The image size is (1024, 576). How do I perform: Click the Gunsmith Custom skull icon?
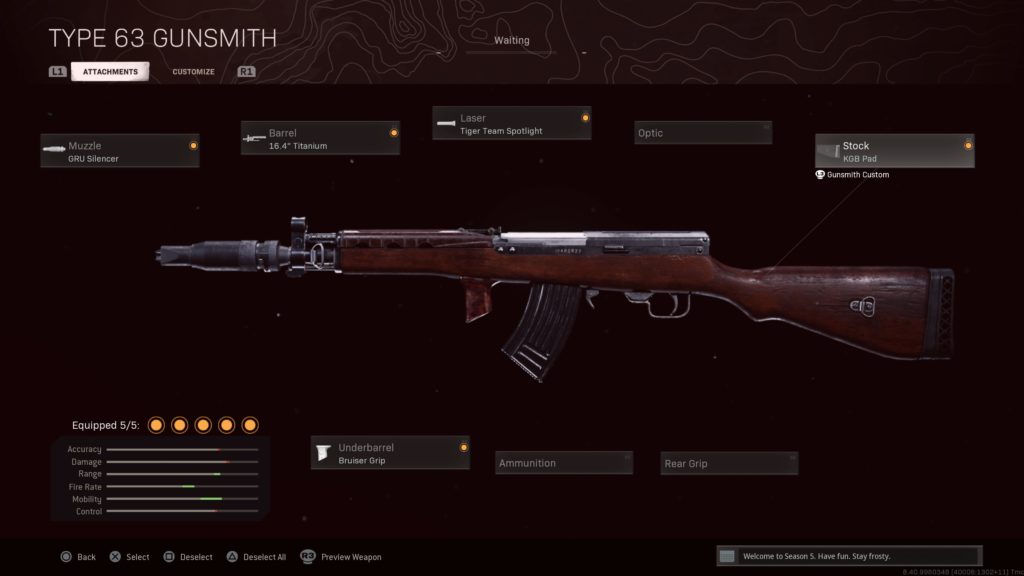click(820, 174)
